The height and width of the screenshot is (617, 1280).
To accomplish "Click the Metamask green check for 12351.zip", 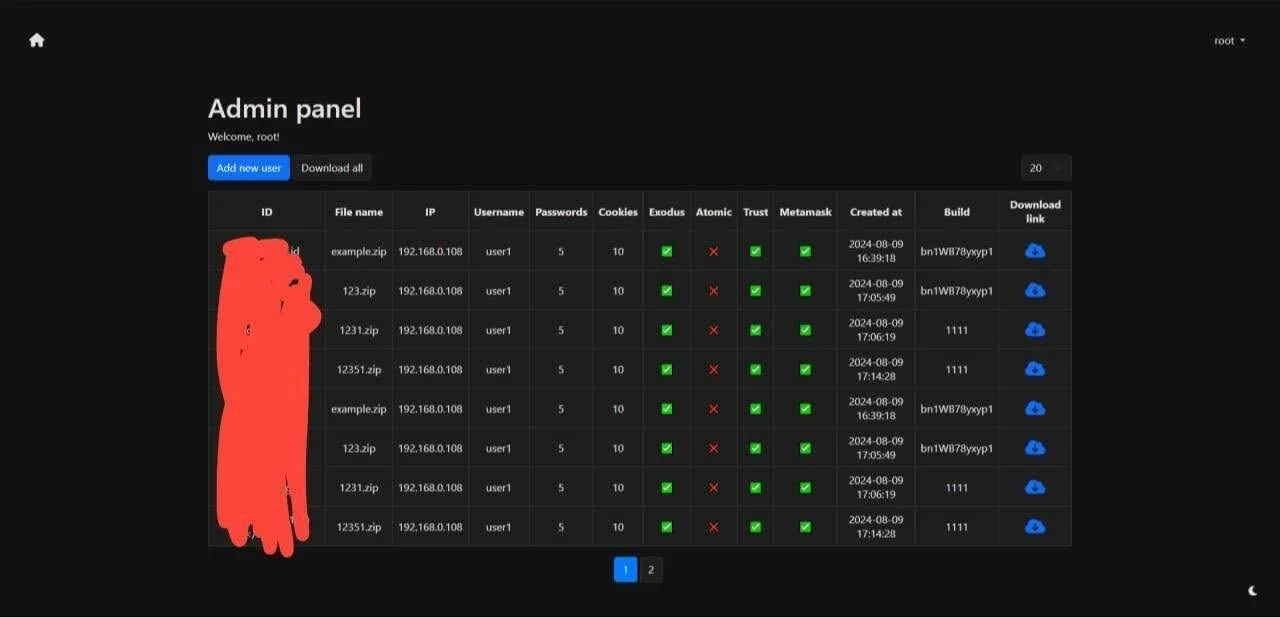I will [x=804, y=369].
